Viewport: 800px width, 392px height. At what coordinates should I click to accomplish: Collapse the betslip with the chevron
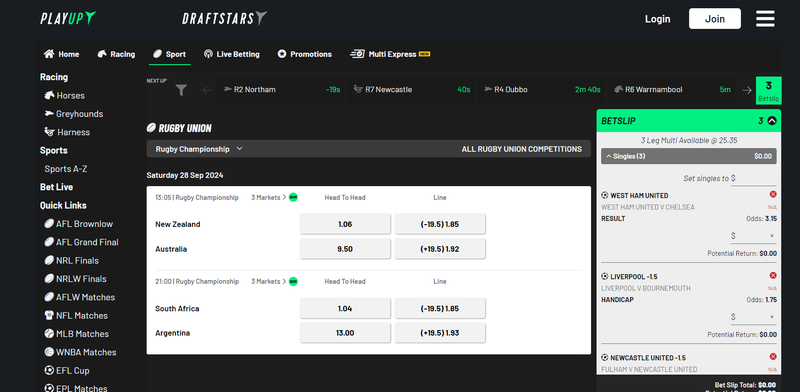pos(772,121)
